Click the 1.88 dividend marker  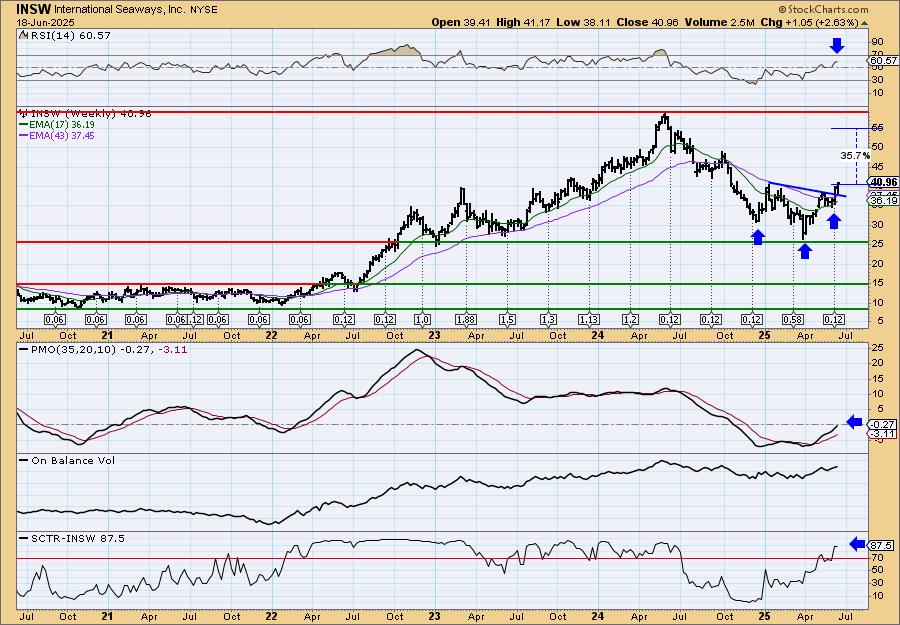tap(467, 320)
